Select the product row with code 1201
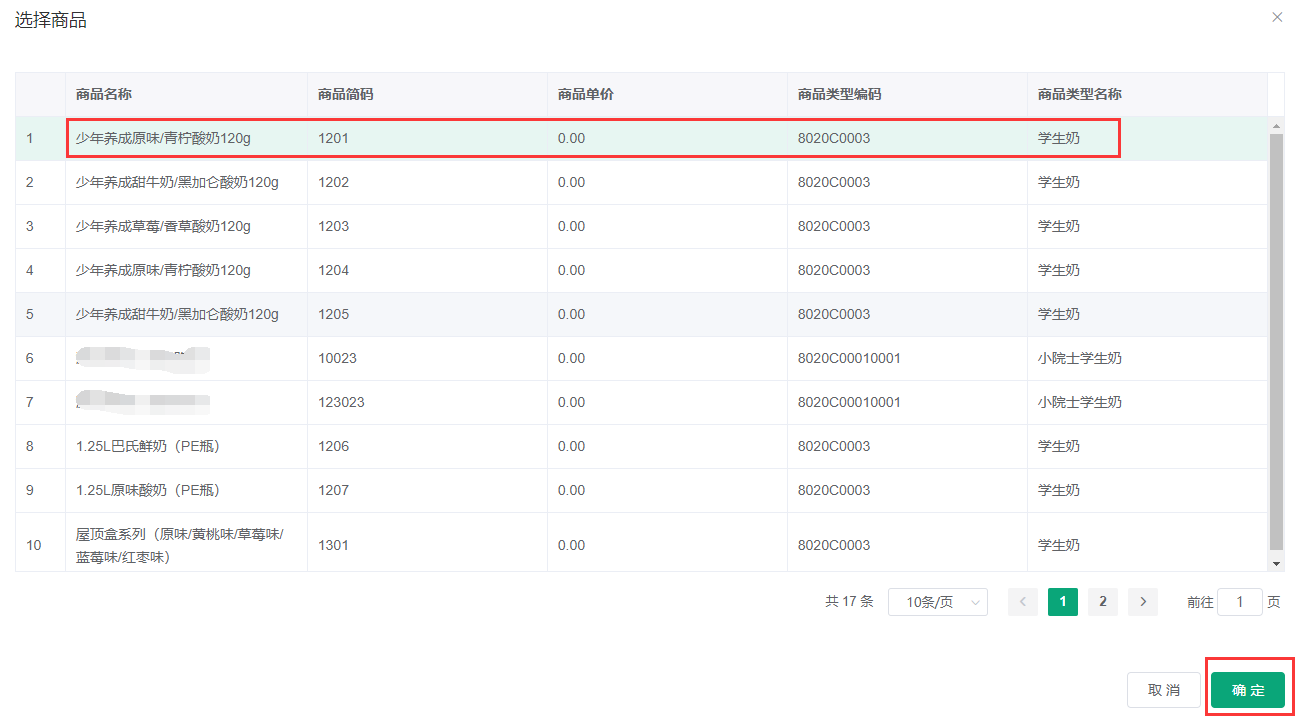Viewport: 1298px width, 718px height. (x=332, y=138)
